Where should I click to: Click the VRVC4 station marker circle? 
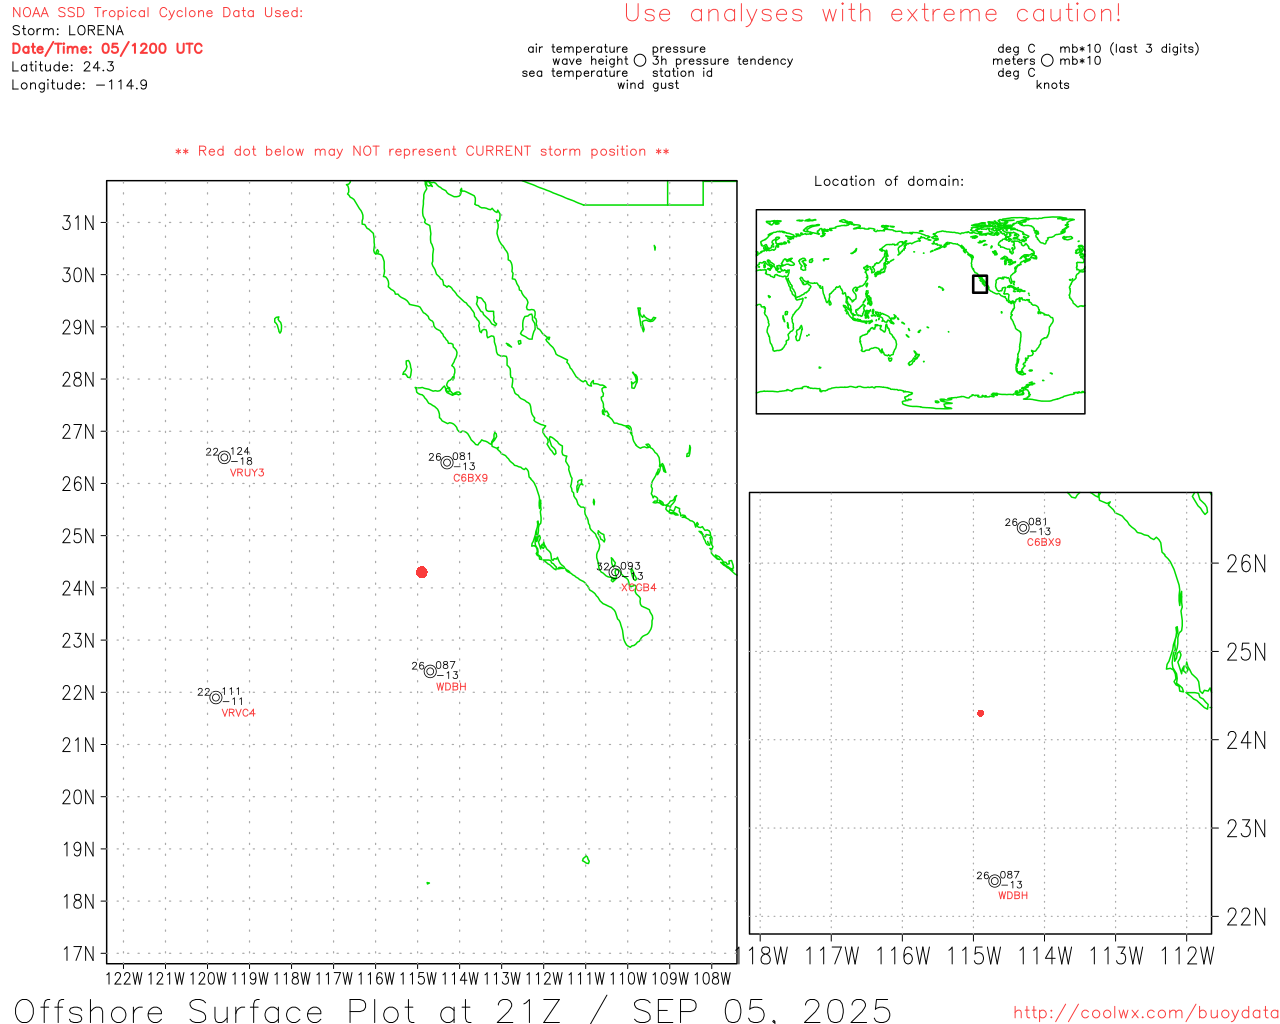(x=216, y=697)
